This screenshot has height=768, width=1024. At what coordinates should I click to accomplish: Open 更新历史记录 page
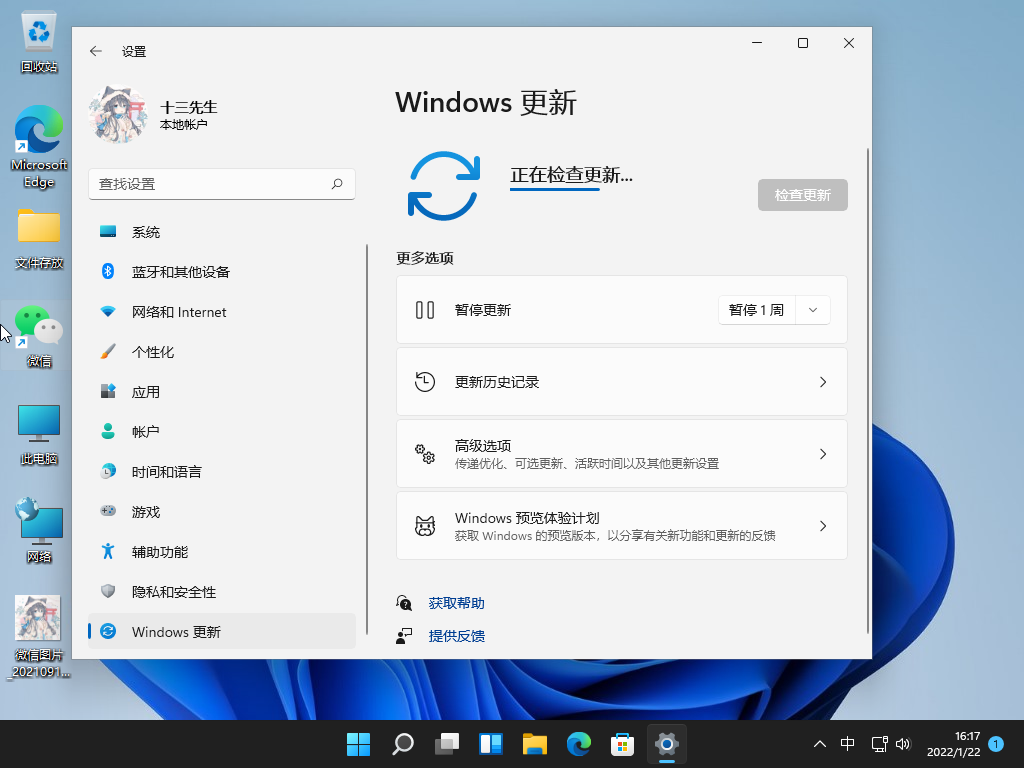621,382
